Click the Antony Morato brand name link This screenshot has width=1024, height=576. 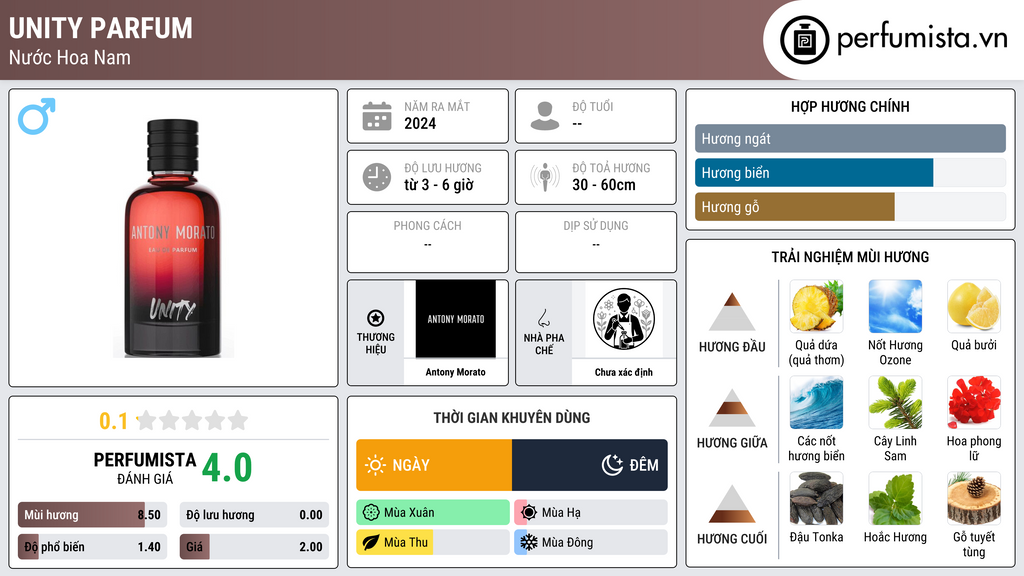point(456,372)
